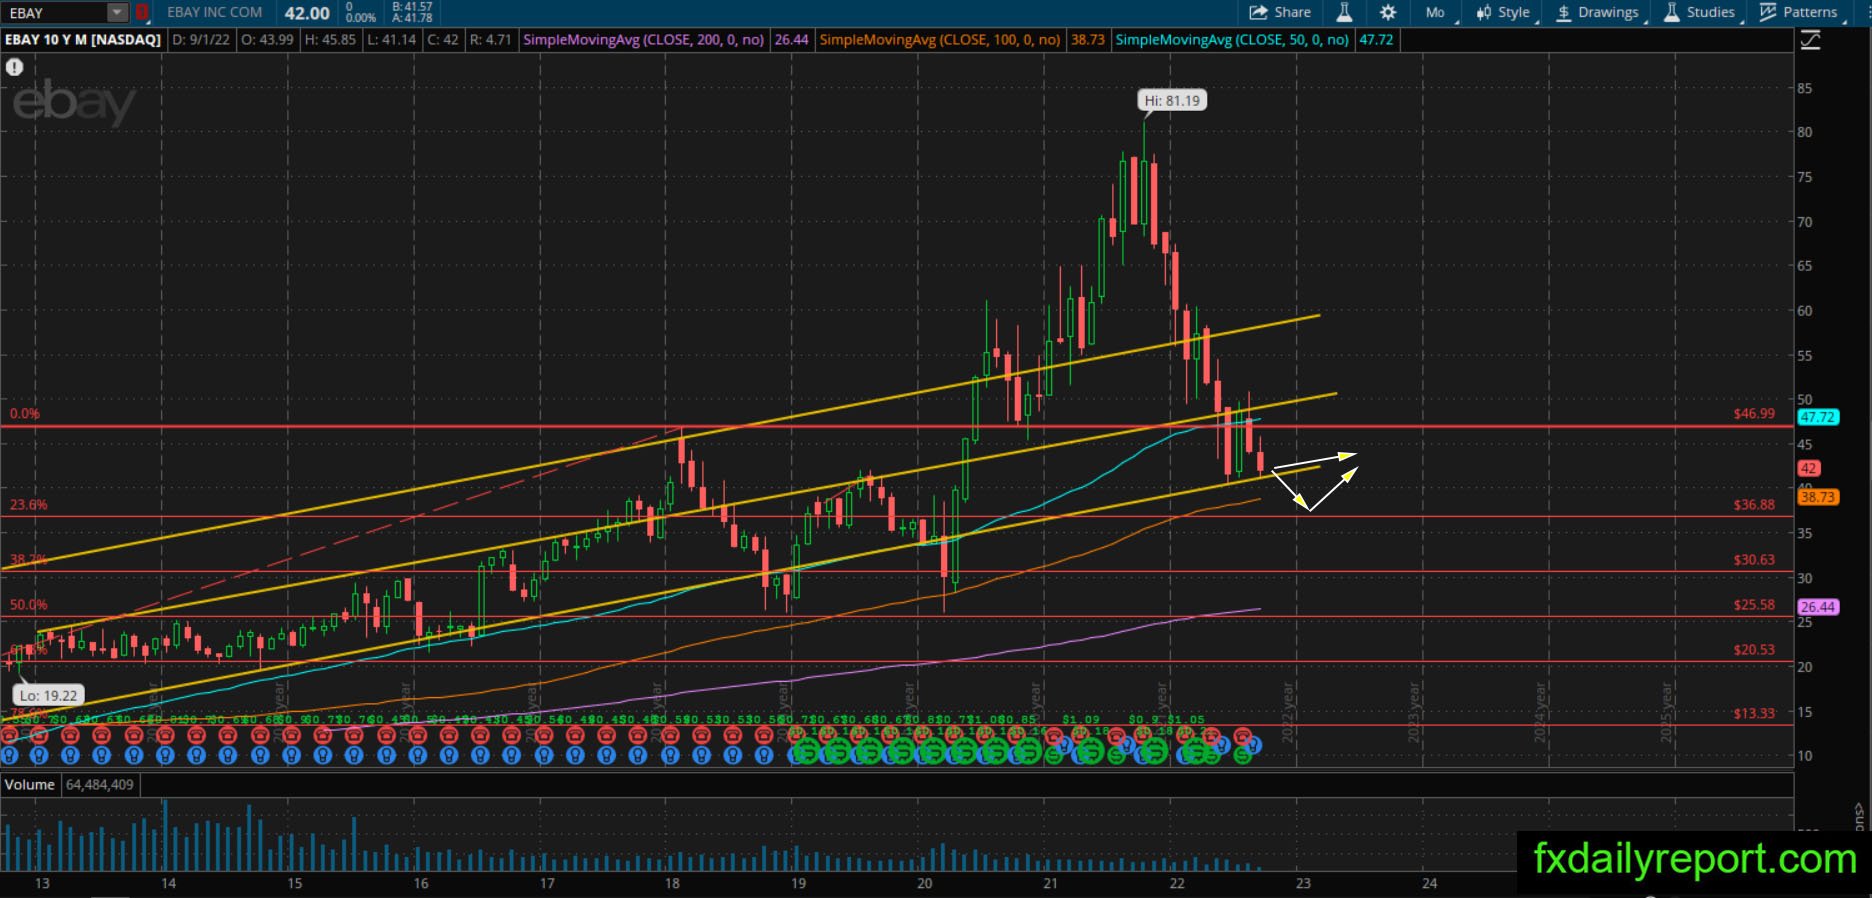The height and width of the screenshot is (898, 1872).
Task: Click the 47.72 value in the study header
Action: (x=1376, y=40)
